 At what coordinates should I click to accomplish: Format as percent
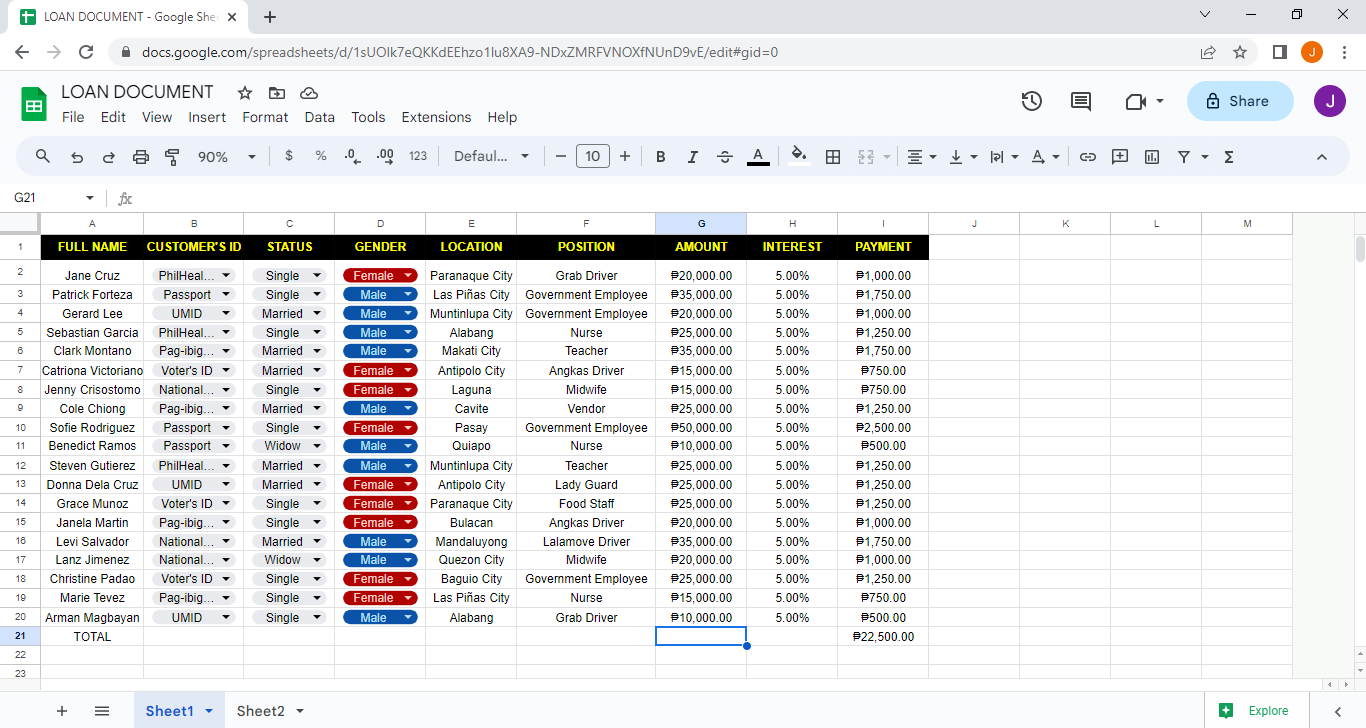click(x=321, y=156)
